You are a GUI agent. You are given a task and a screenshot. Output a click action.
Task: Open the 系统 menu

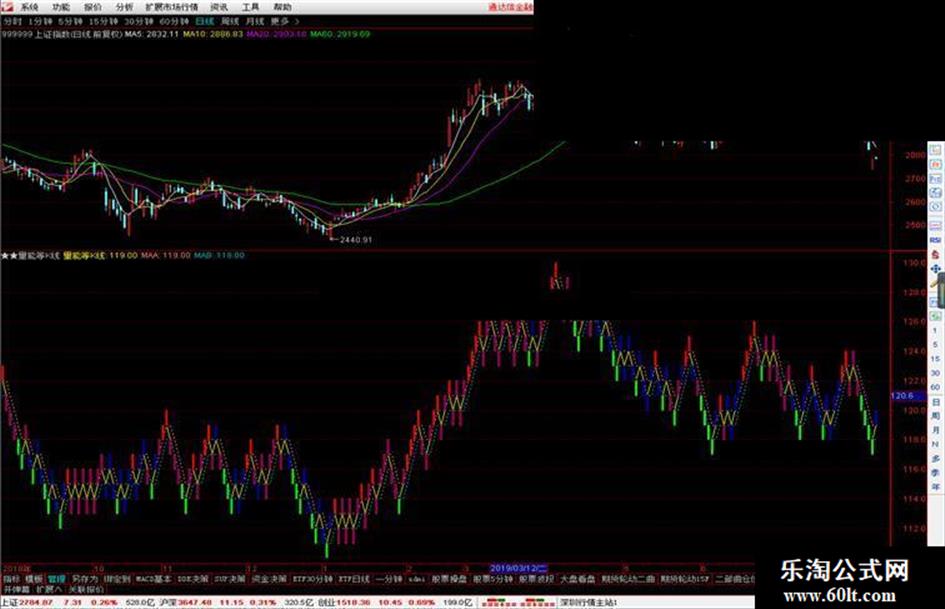(x=30, y=7)
